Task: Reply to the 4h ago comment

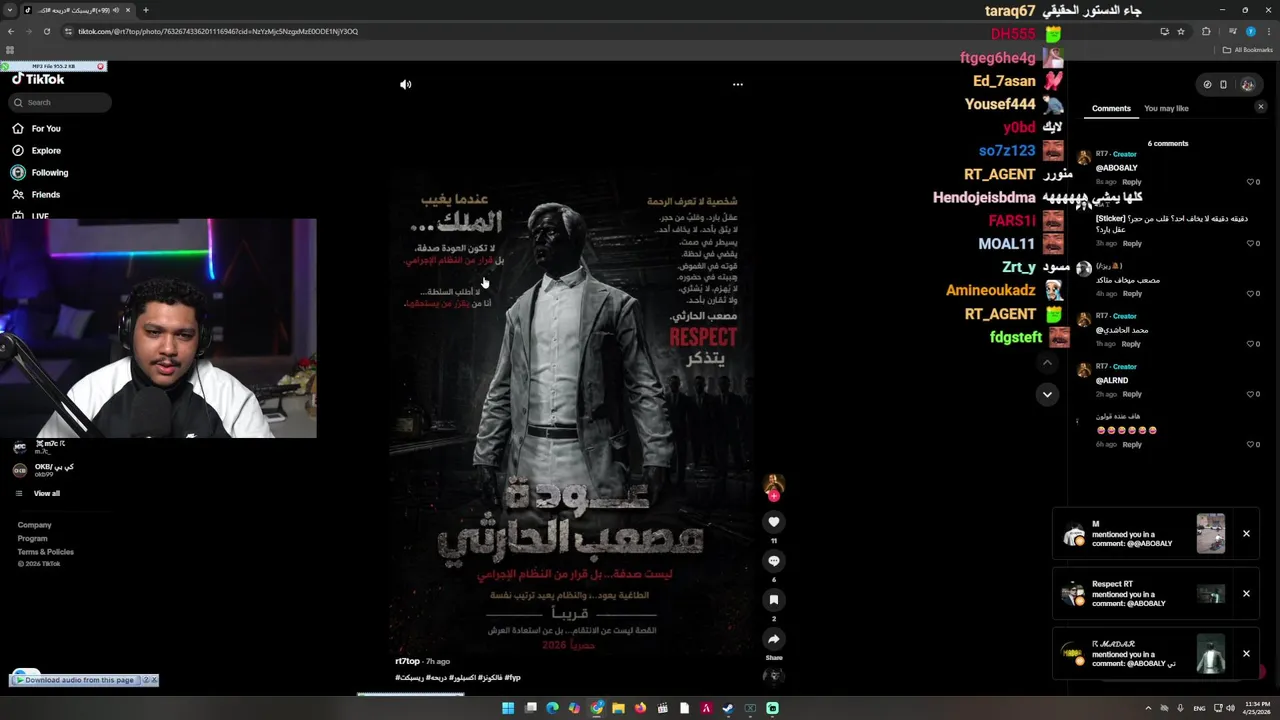Action: coord(1132,293)
